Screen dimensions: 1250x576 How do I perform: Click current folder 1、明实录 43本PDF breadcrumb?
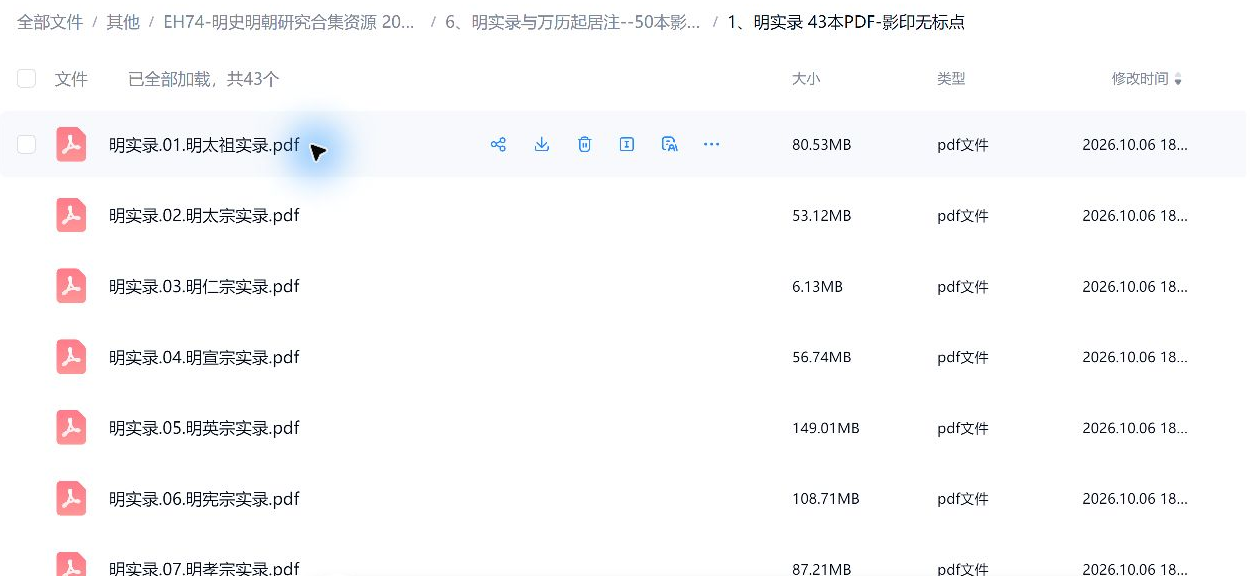[x=846, y=22]
